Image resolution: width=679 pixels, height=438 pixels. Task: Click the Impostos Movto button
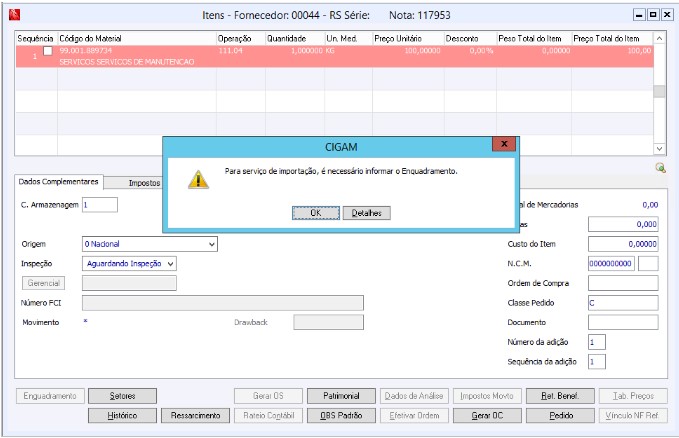[487, 396]
